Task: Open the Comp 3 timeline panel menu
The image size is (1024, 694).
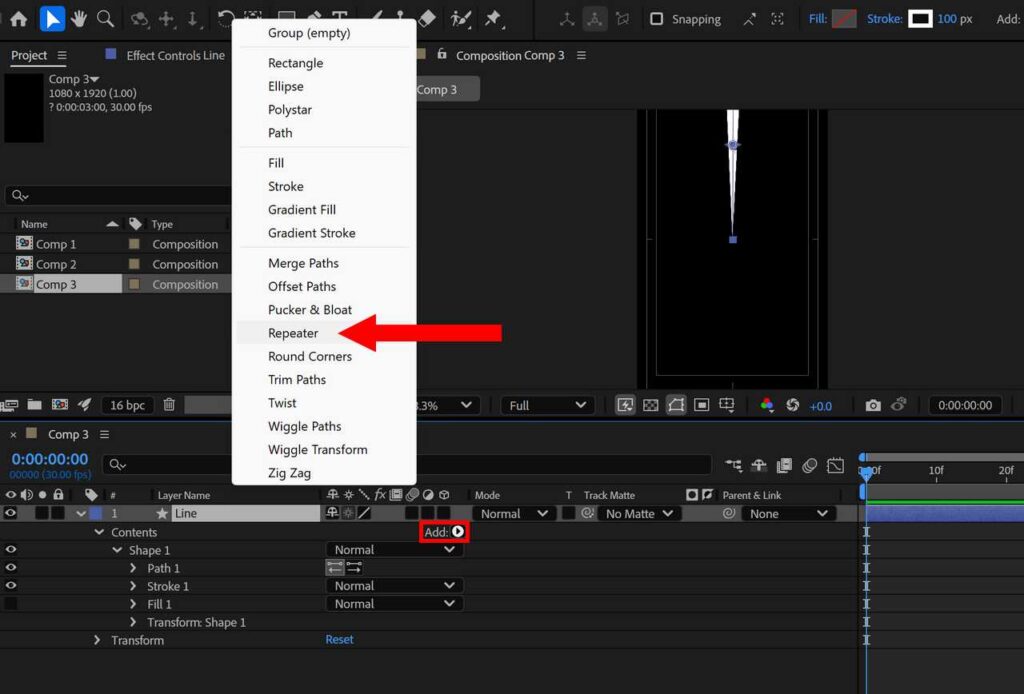Action: coord(104,434)
